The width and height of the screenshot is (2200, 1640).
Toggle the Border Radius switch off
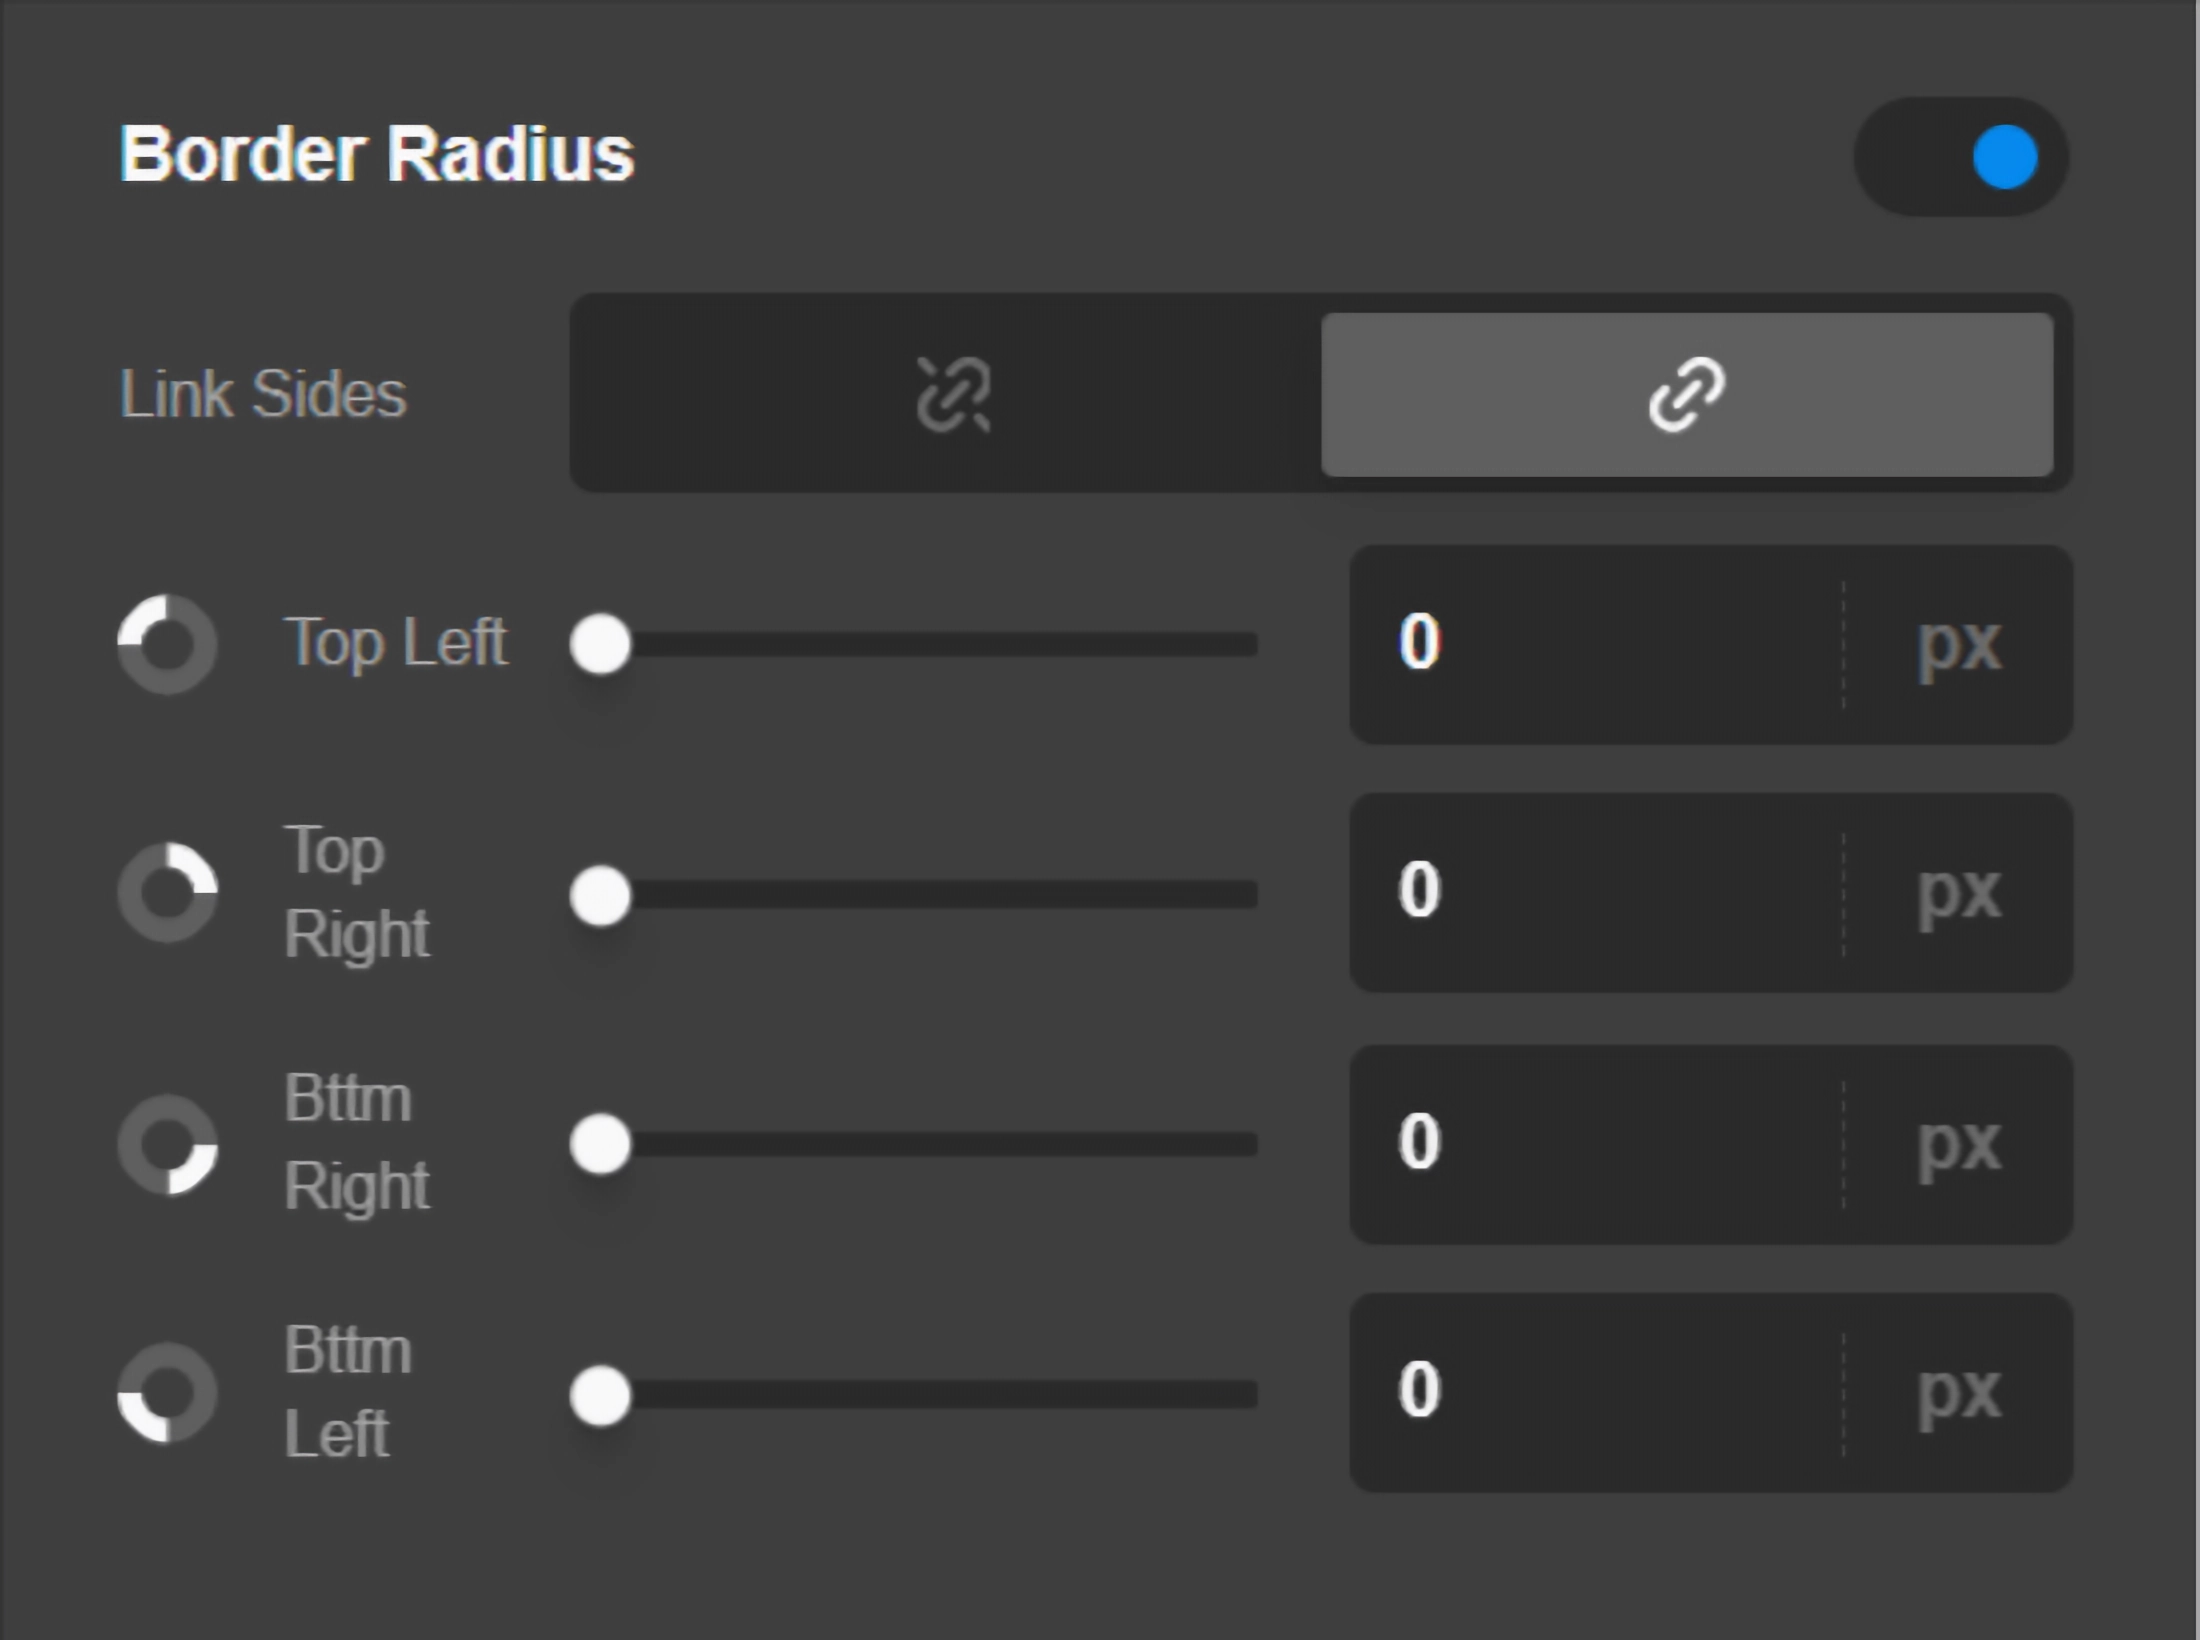click(x=1961, y=157)
